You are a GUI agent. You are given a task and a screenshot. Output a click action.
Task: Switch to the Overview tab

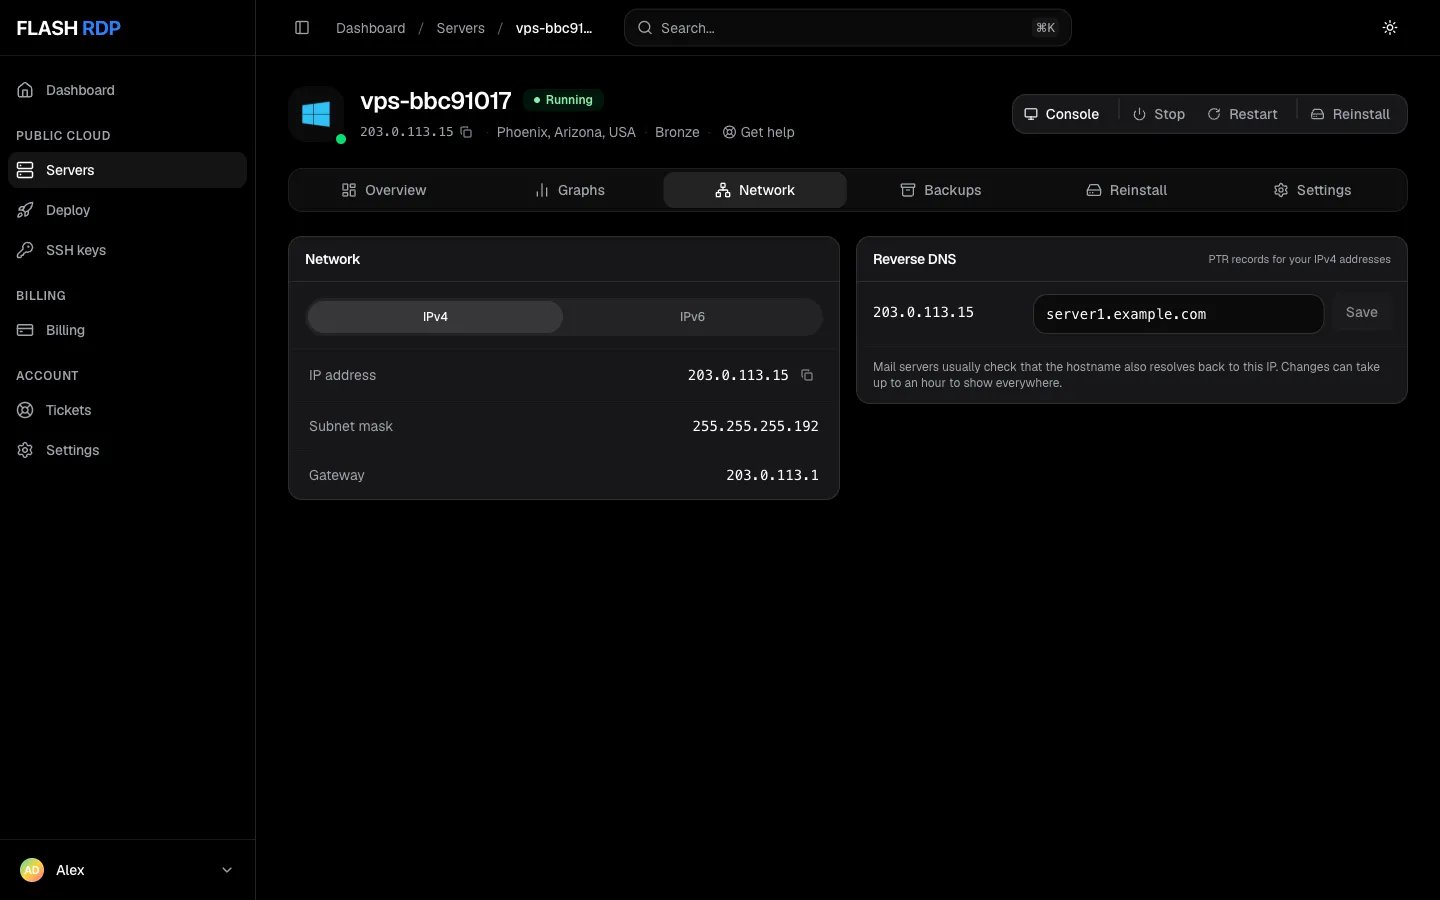384,190
